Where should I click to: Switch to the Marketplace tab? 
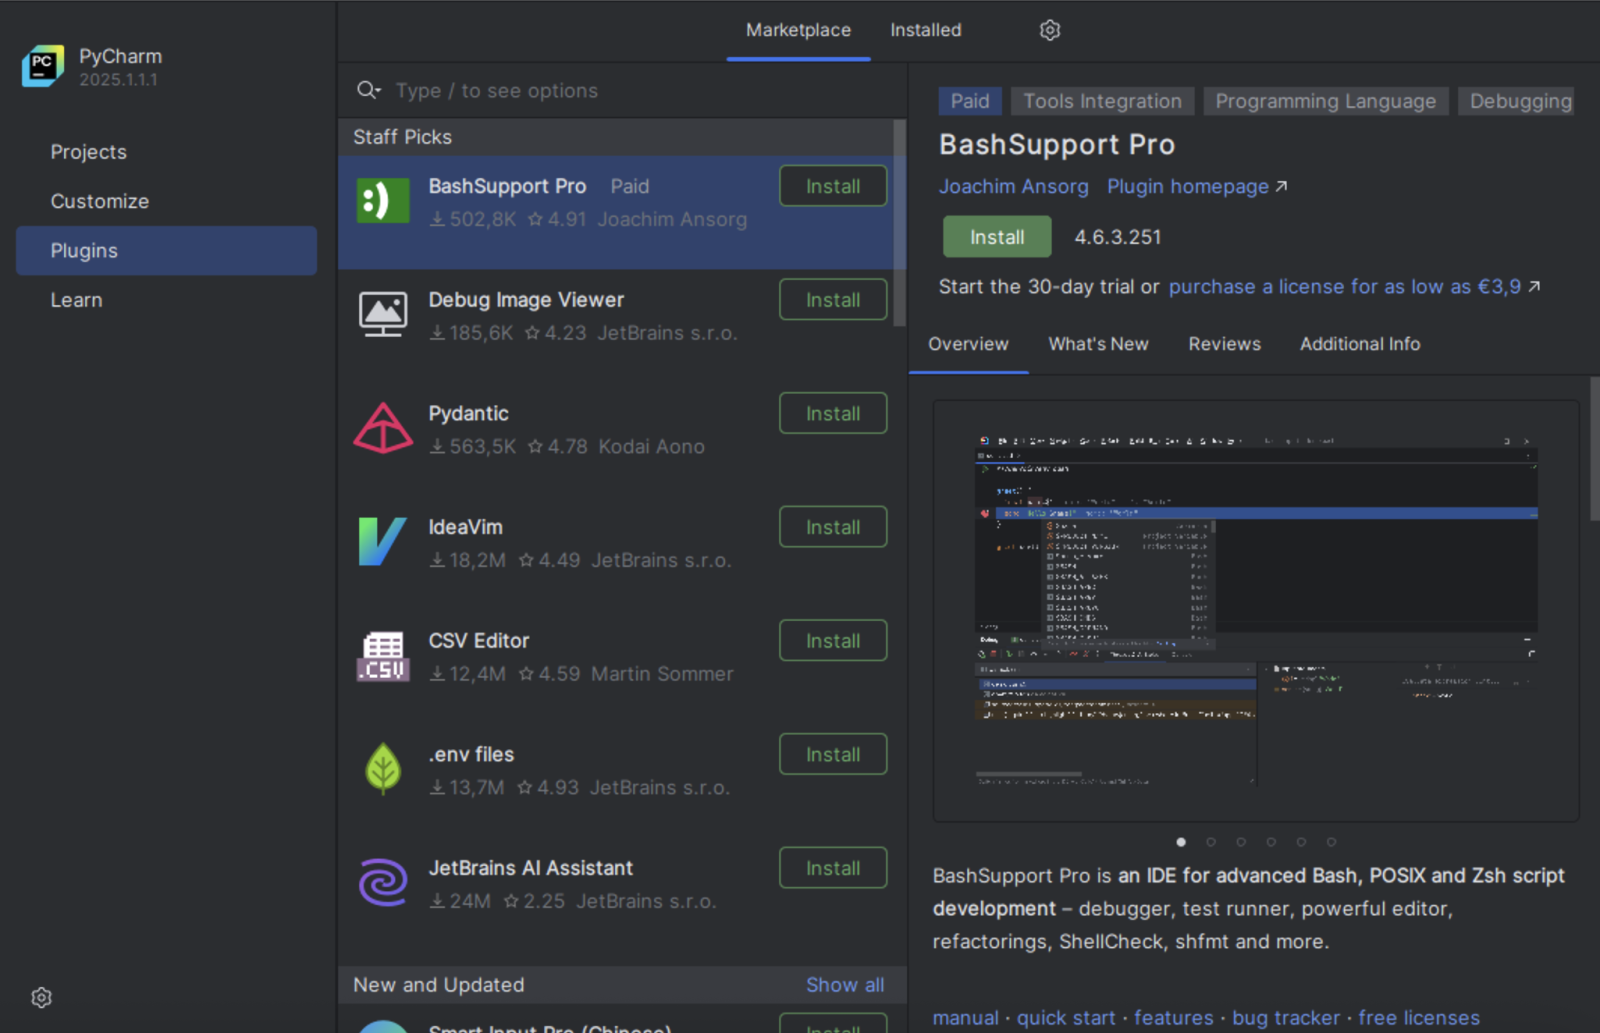click(x=798, y=30)
